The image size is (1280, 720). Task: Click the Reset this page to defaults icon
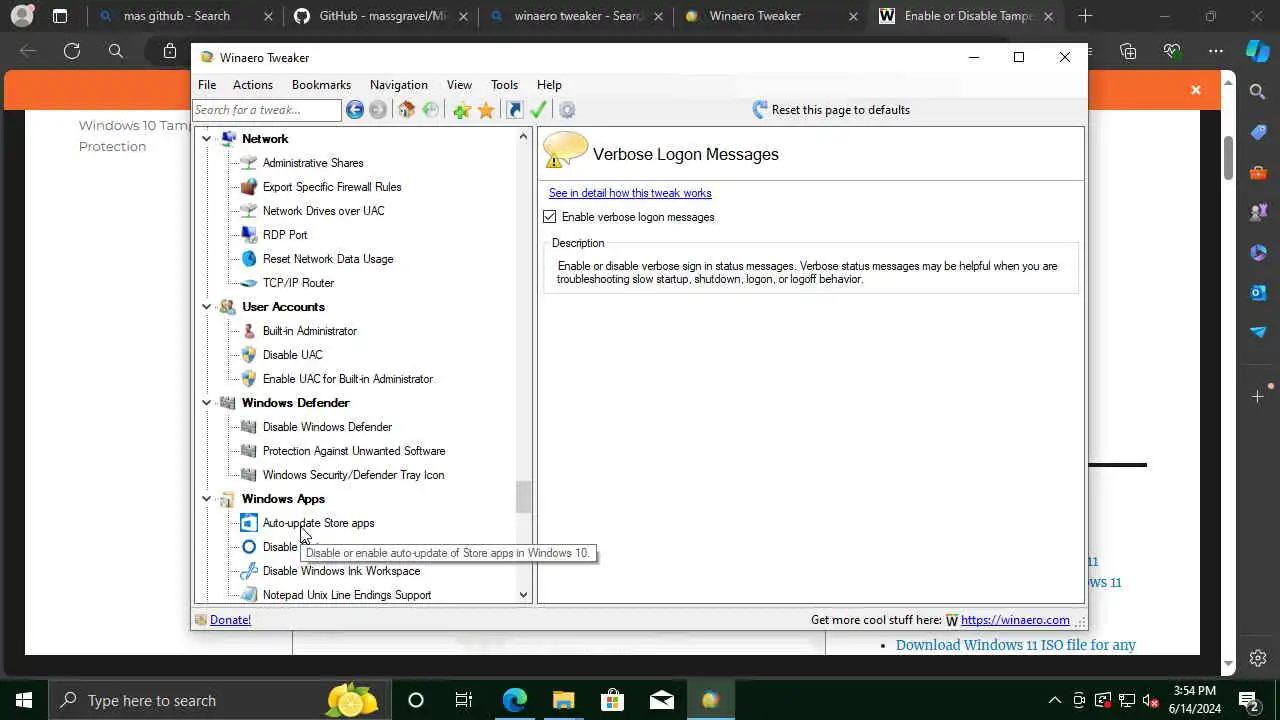760,110
